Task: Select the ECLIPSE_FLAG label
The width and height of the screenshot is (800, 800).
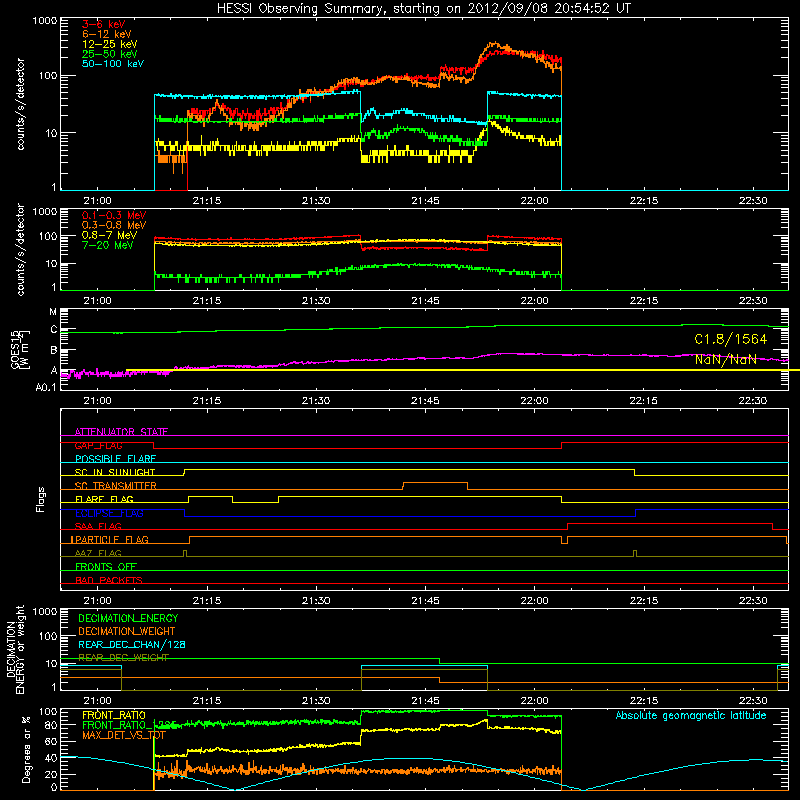Action: tap(109, 513)
